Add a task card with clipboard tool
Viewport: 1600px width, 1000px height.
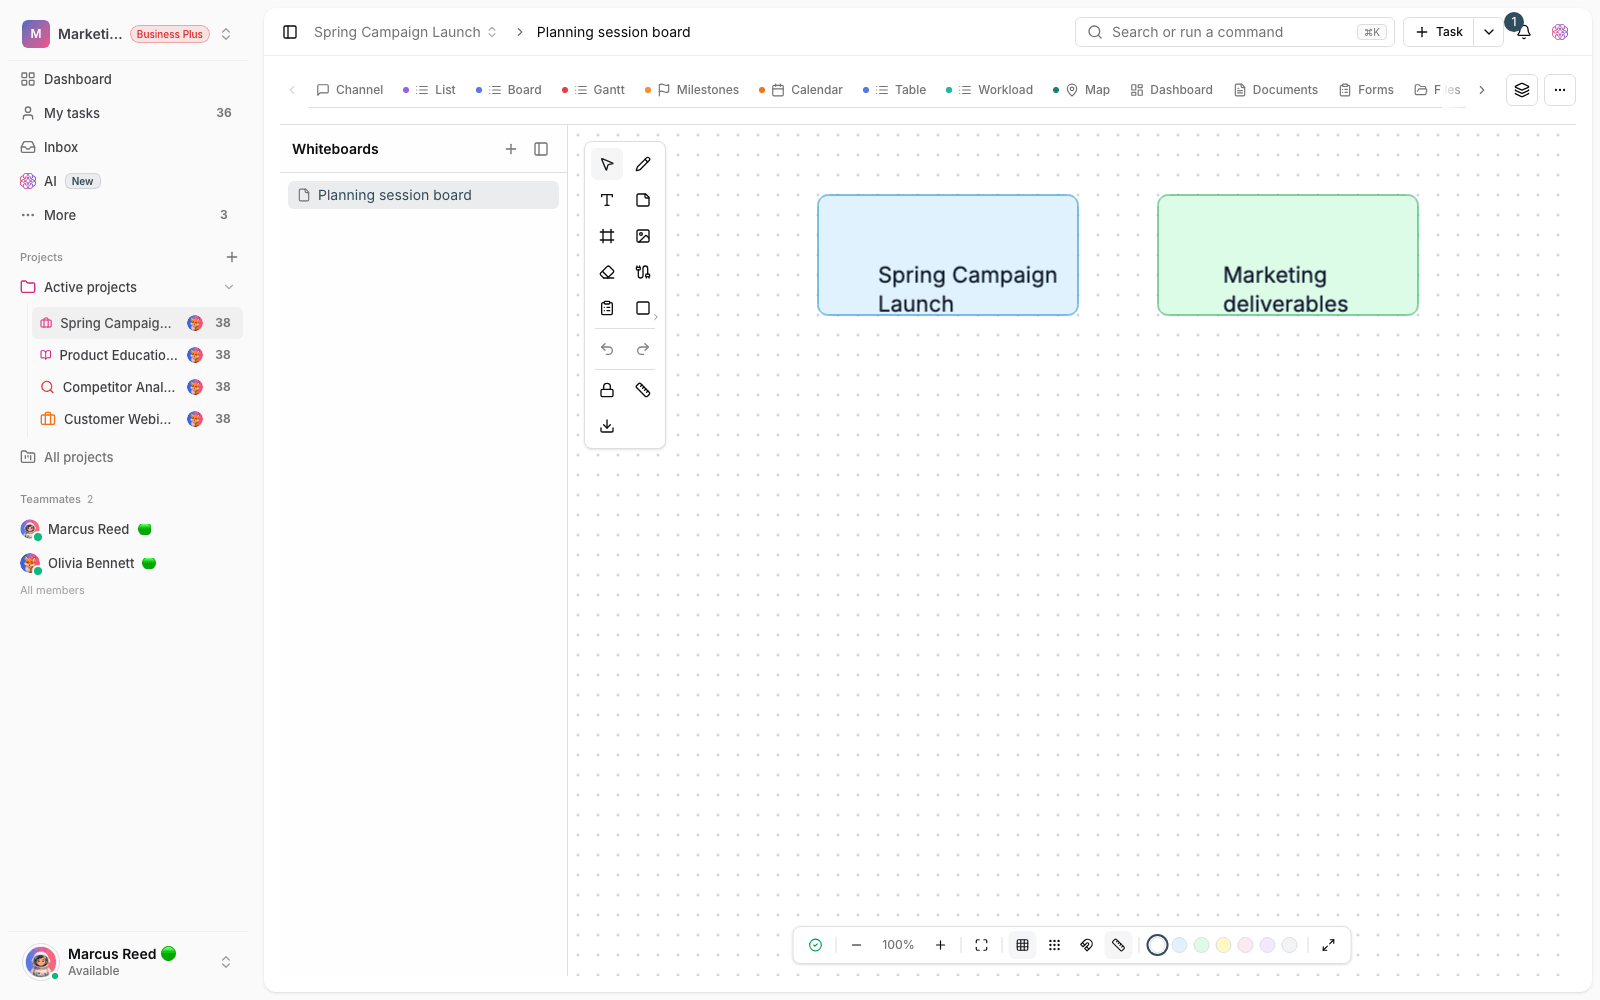coord(607,308)
